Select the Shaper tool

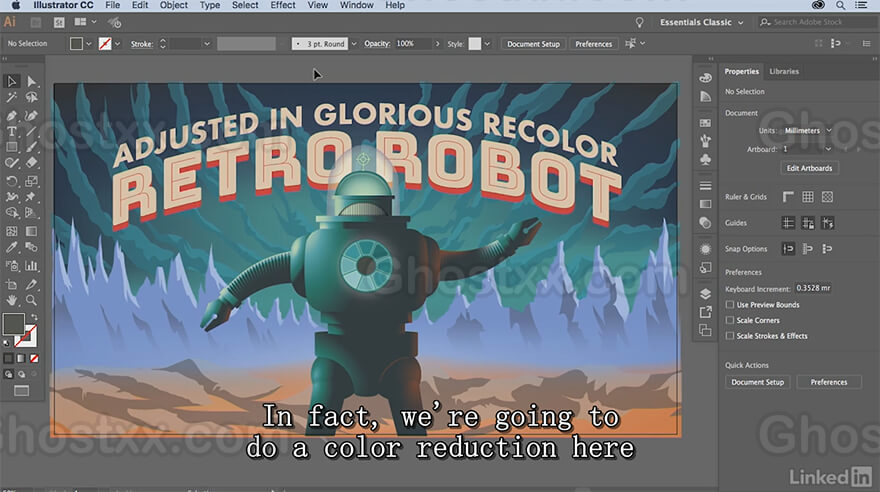coord(11,163)
